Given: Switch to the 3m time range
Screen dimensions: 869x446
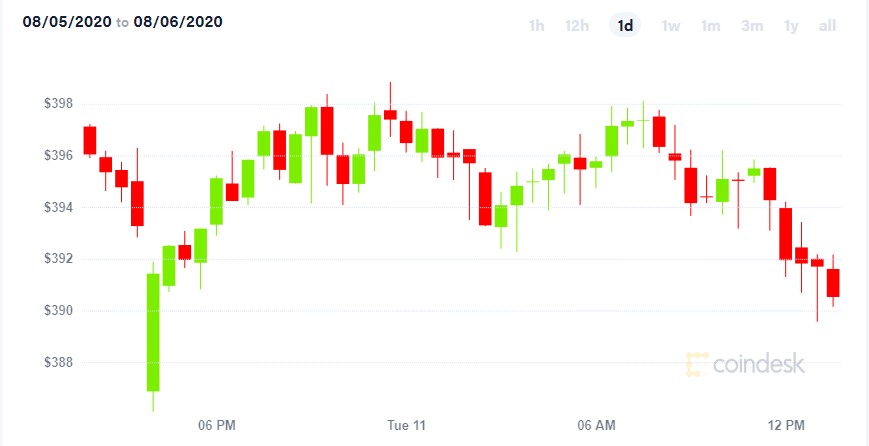Looking at the screenshot, I should click(x=752, y=25).
